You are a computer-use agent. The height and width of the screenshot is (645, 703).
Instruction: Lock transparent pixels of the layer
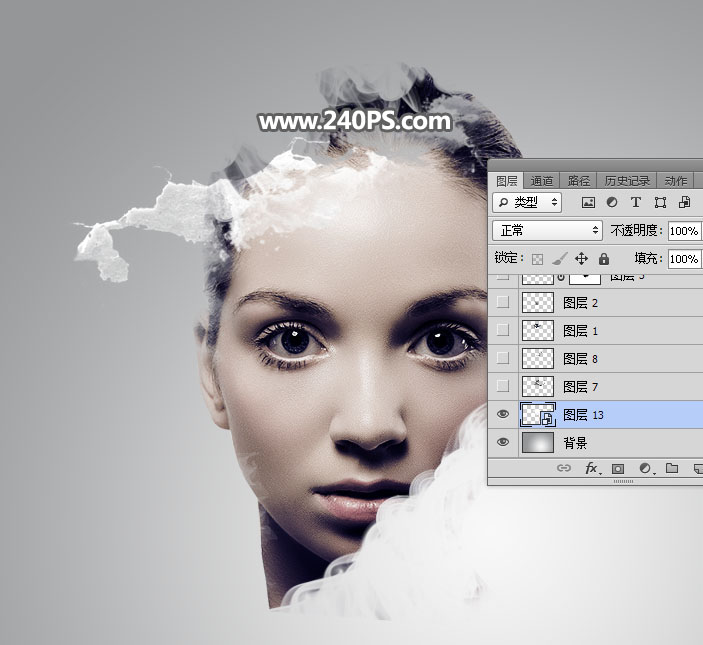pyautogui.click(x=537, y=259)
